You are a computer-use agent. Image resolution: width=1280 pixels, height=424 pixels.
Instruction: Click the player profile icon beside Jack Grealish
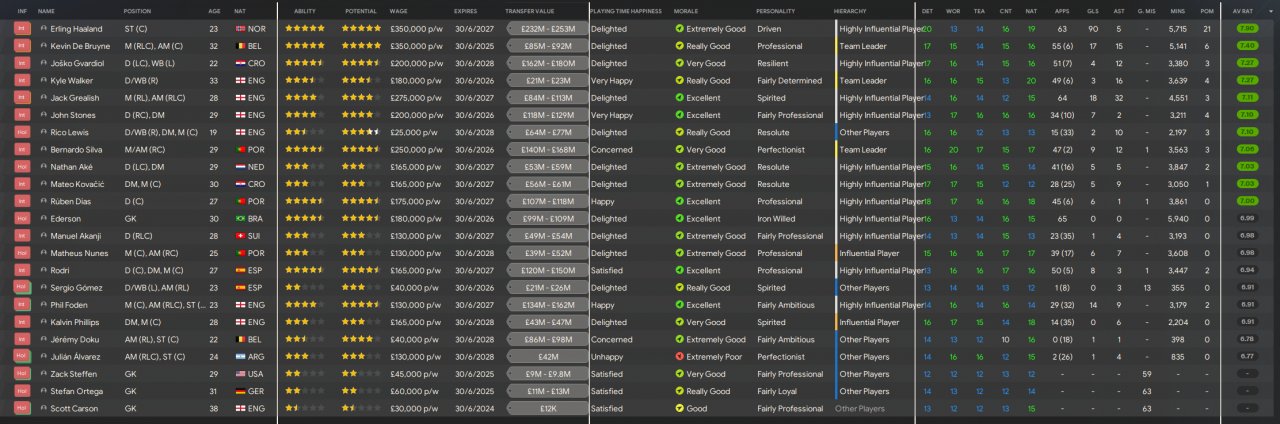44,98
